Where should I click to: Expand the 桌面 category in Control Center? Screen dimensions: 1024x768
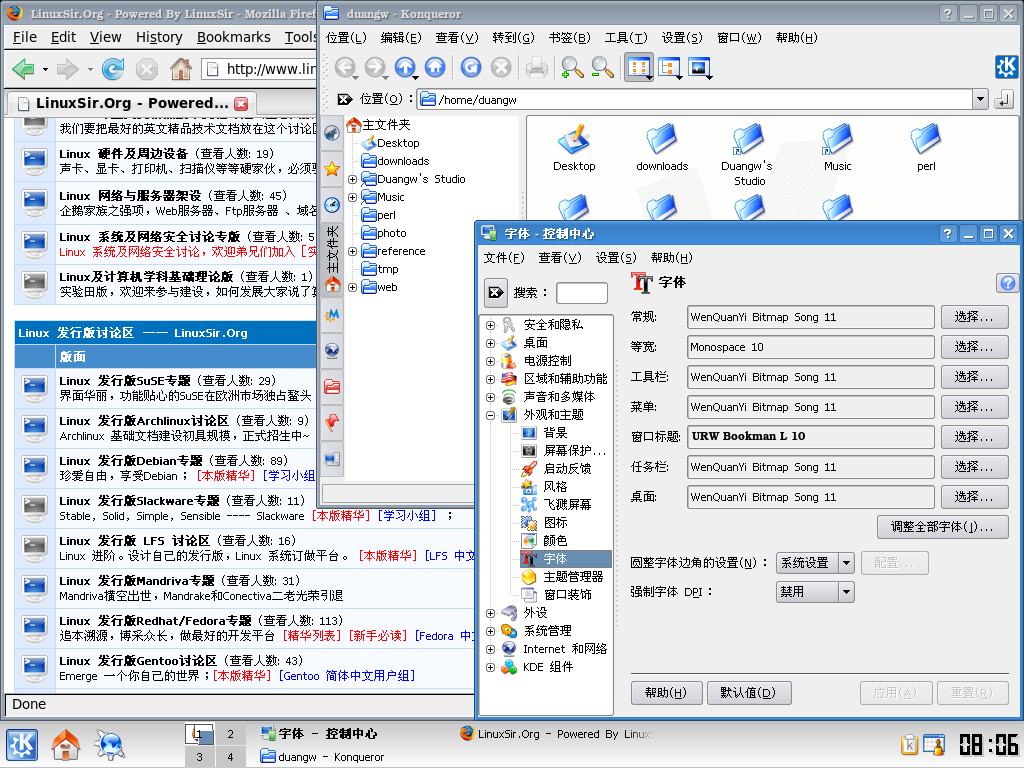point(490,343)
